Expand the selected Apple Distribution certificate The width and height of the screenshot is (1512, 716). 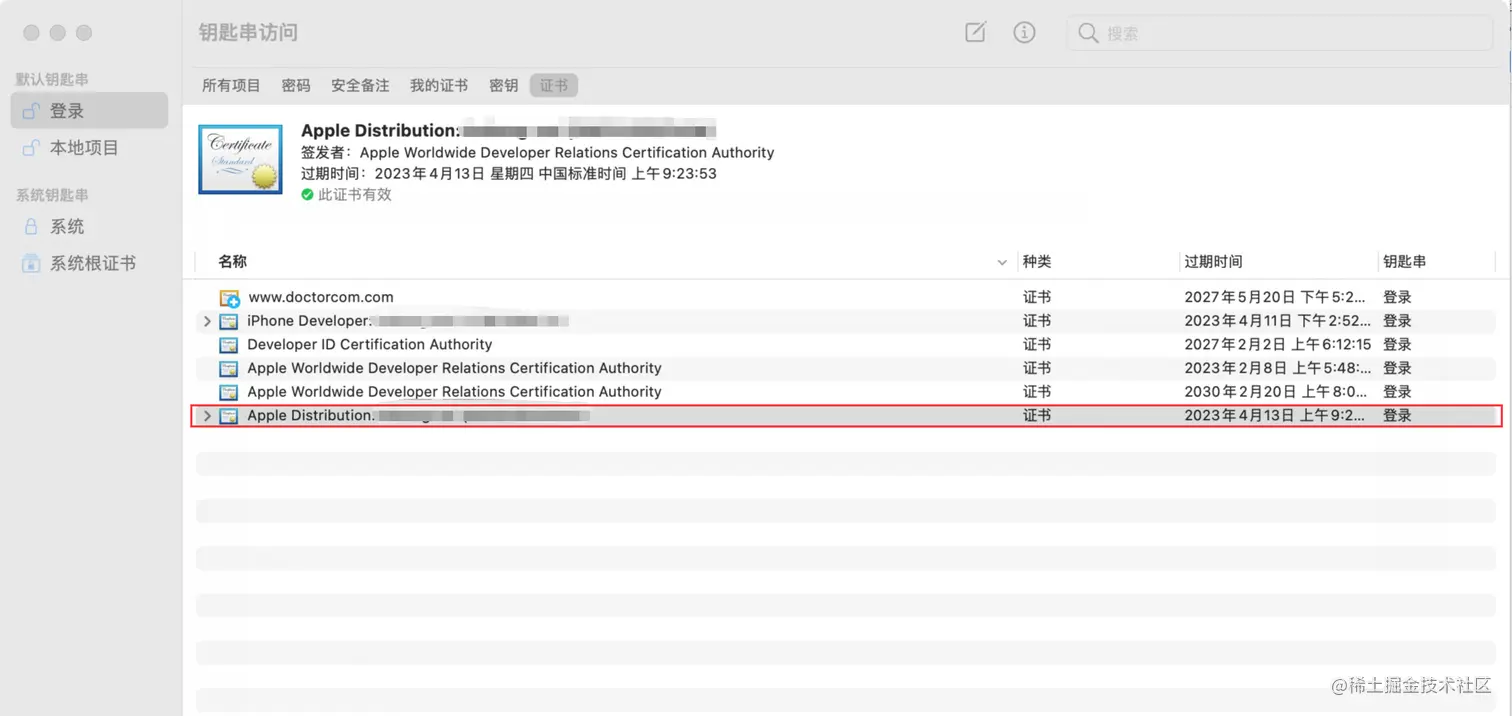click(x=207, y=415)
